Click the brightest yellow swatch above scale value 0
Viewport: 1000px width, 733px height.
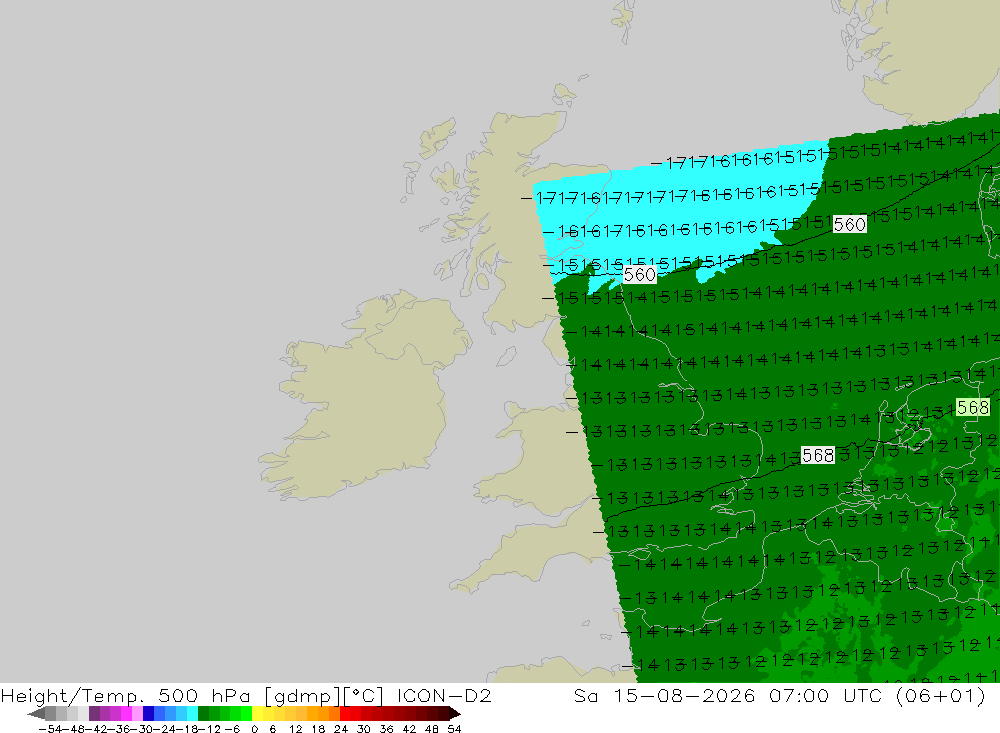point(258,713)
